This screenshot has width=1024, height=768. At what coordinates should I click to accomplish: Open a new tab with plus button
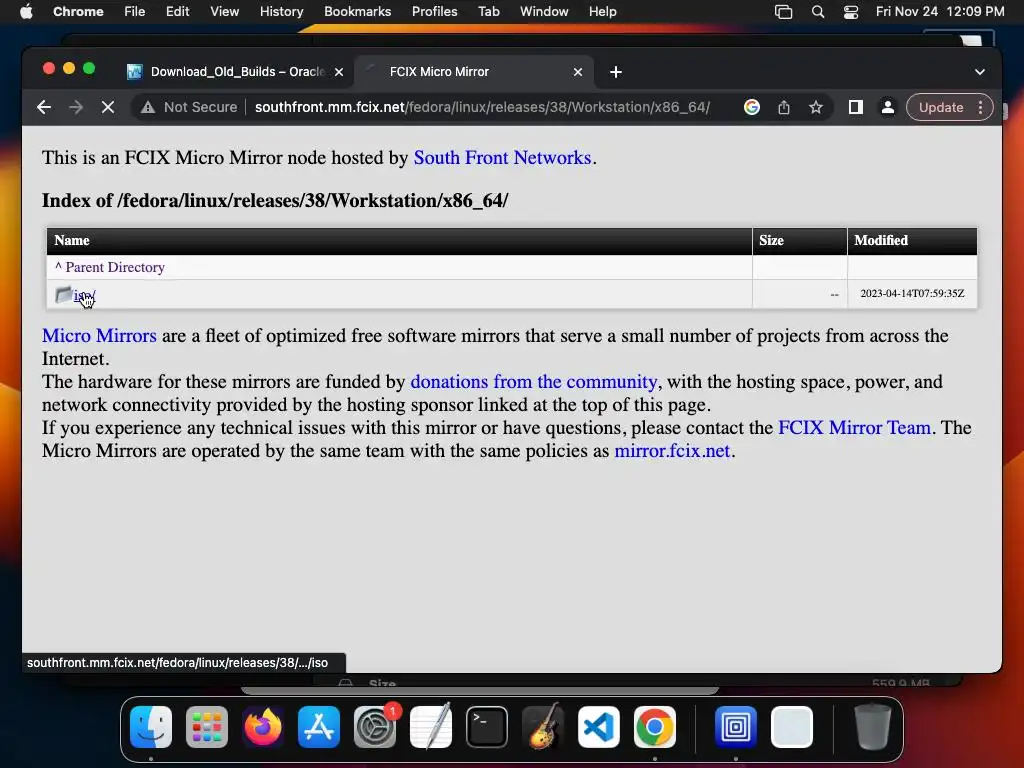click(x=616, y=72)
